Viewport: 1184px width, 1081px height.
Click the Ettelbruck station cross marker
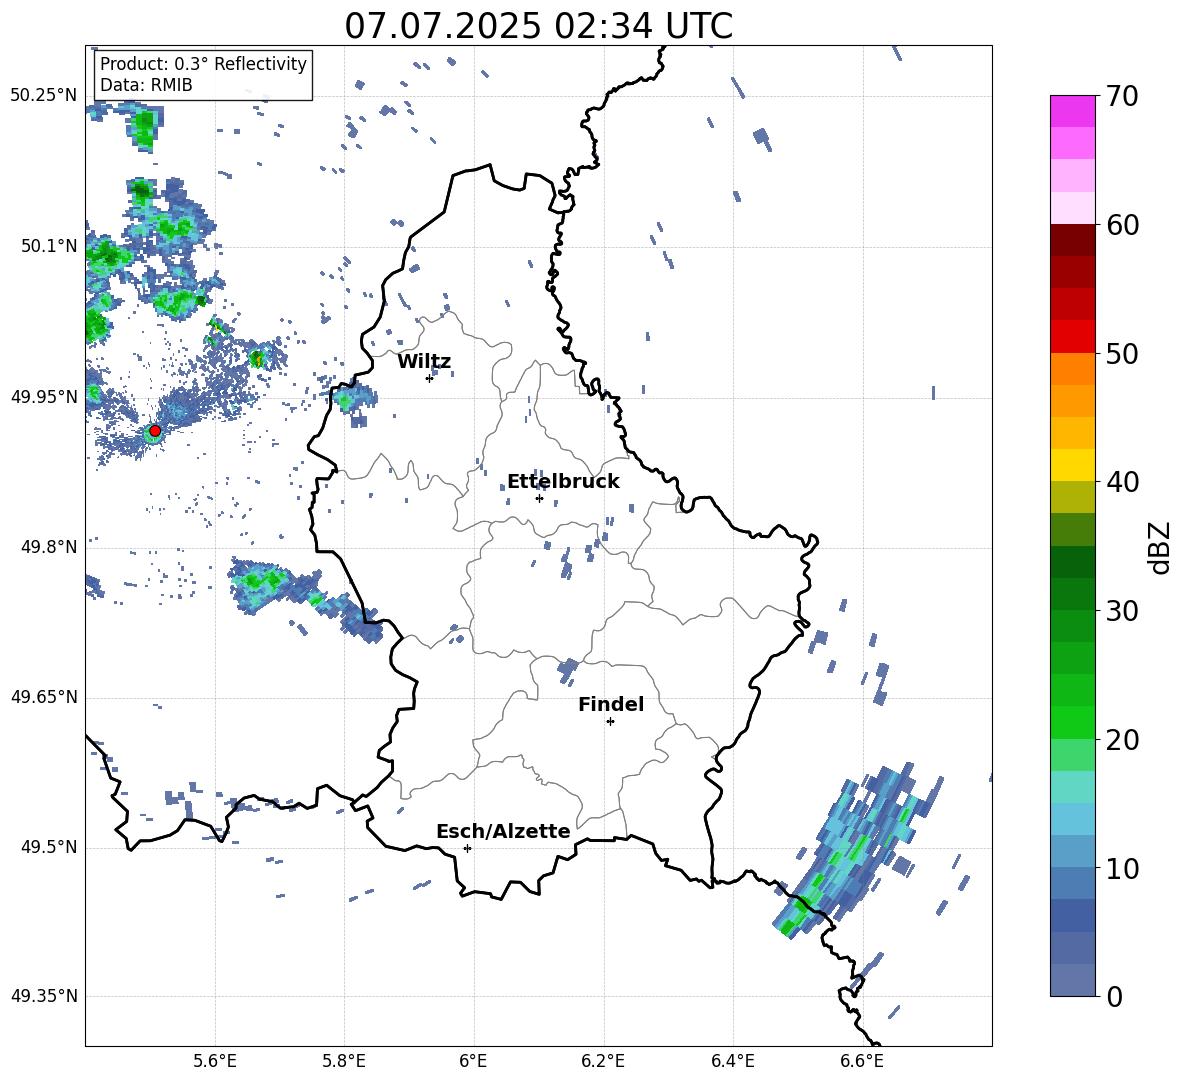[539, 498]
